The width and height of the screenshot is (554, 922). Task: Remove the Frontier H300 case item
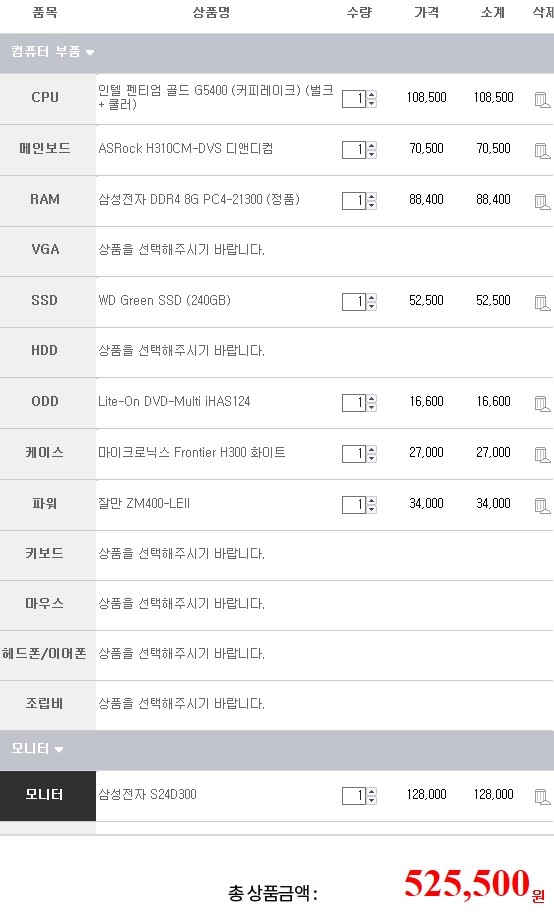click(x=542, y=455)
